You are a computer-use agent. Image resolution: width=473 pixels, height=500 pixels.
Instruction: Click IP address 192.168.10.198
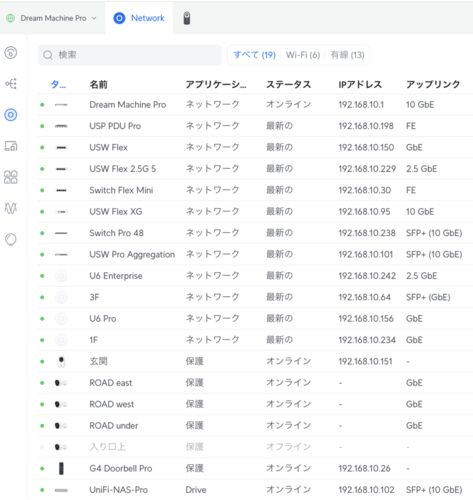(x=366, y=126)
